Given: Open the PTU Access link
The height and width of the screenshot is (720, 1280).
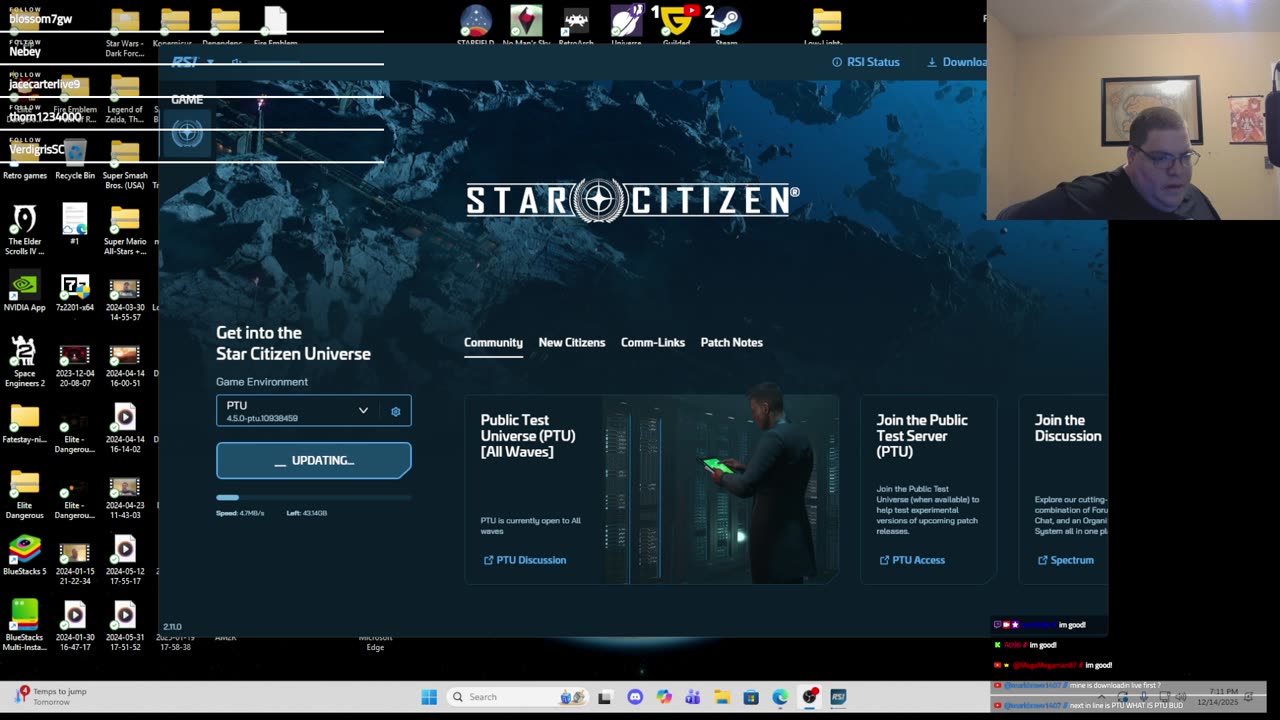Looking at the screenshot, I should [x=912, y=560].
